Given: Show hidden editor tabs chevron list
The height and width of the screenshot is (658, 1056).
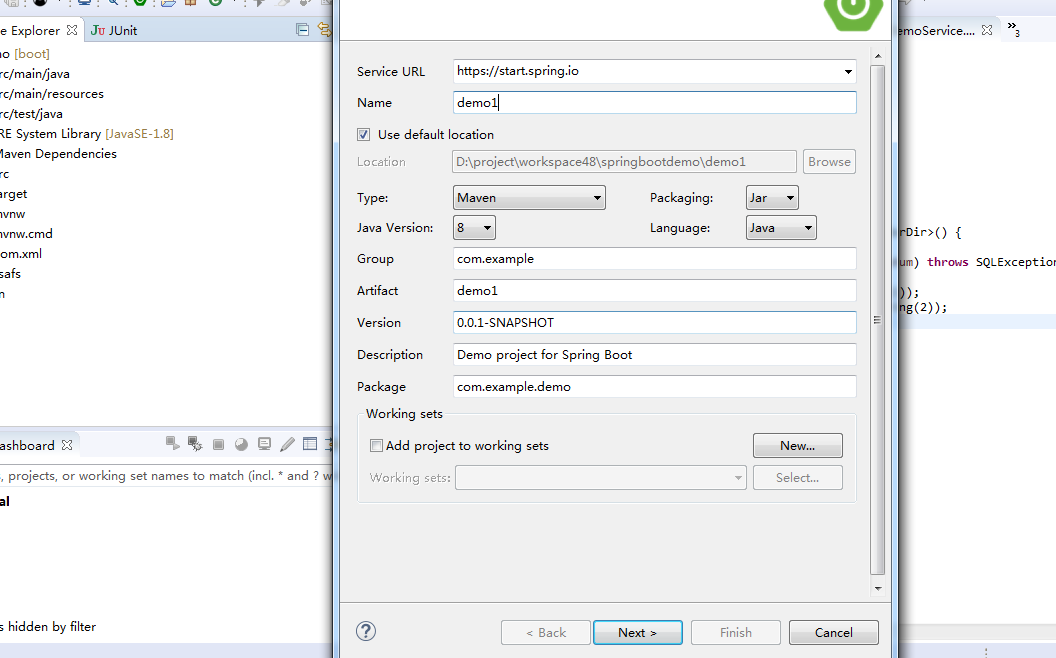Looking at the screenshot, I should (x=1014, y=28).
